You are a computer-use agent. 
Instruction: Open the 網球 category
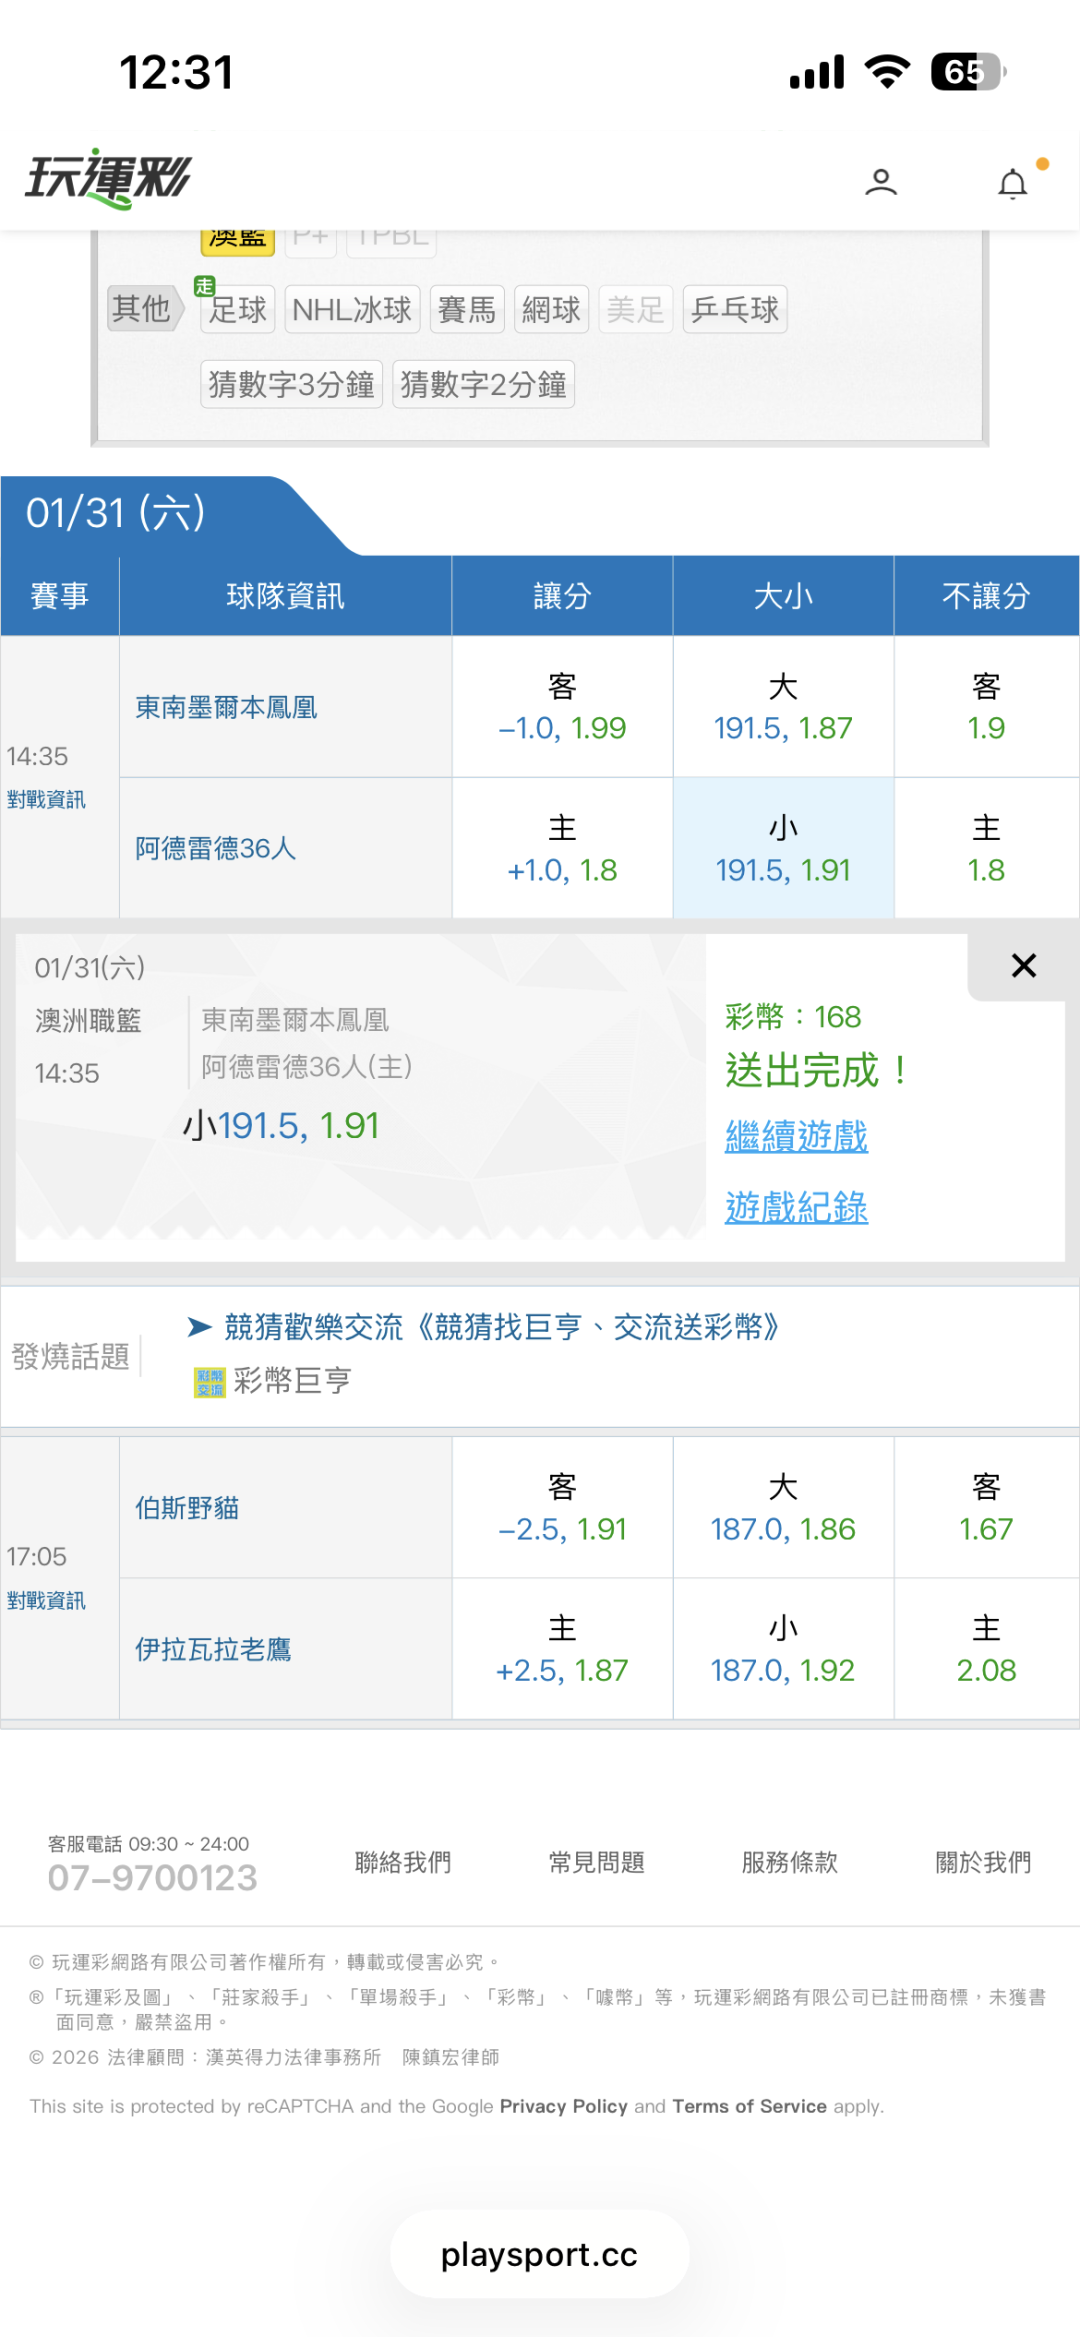(x=551, y=310)
